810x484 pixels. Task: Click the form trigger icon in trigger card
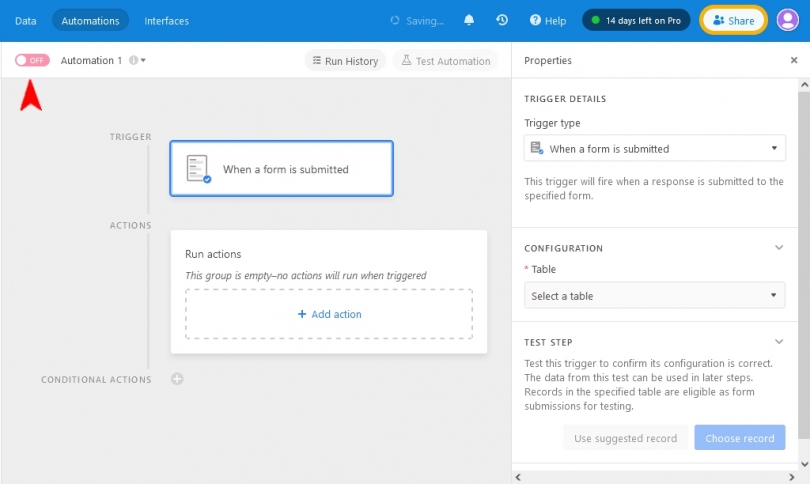point(199,169)
